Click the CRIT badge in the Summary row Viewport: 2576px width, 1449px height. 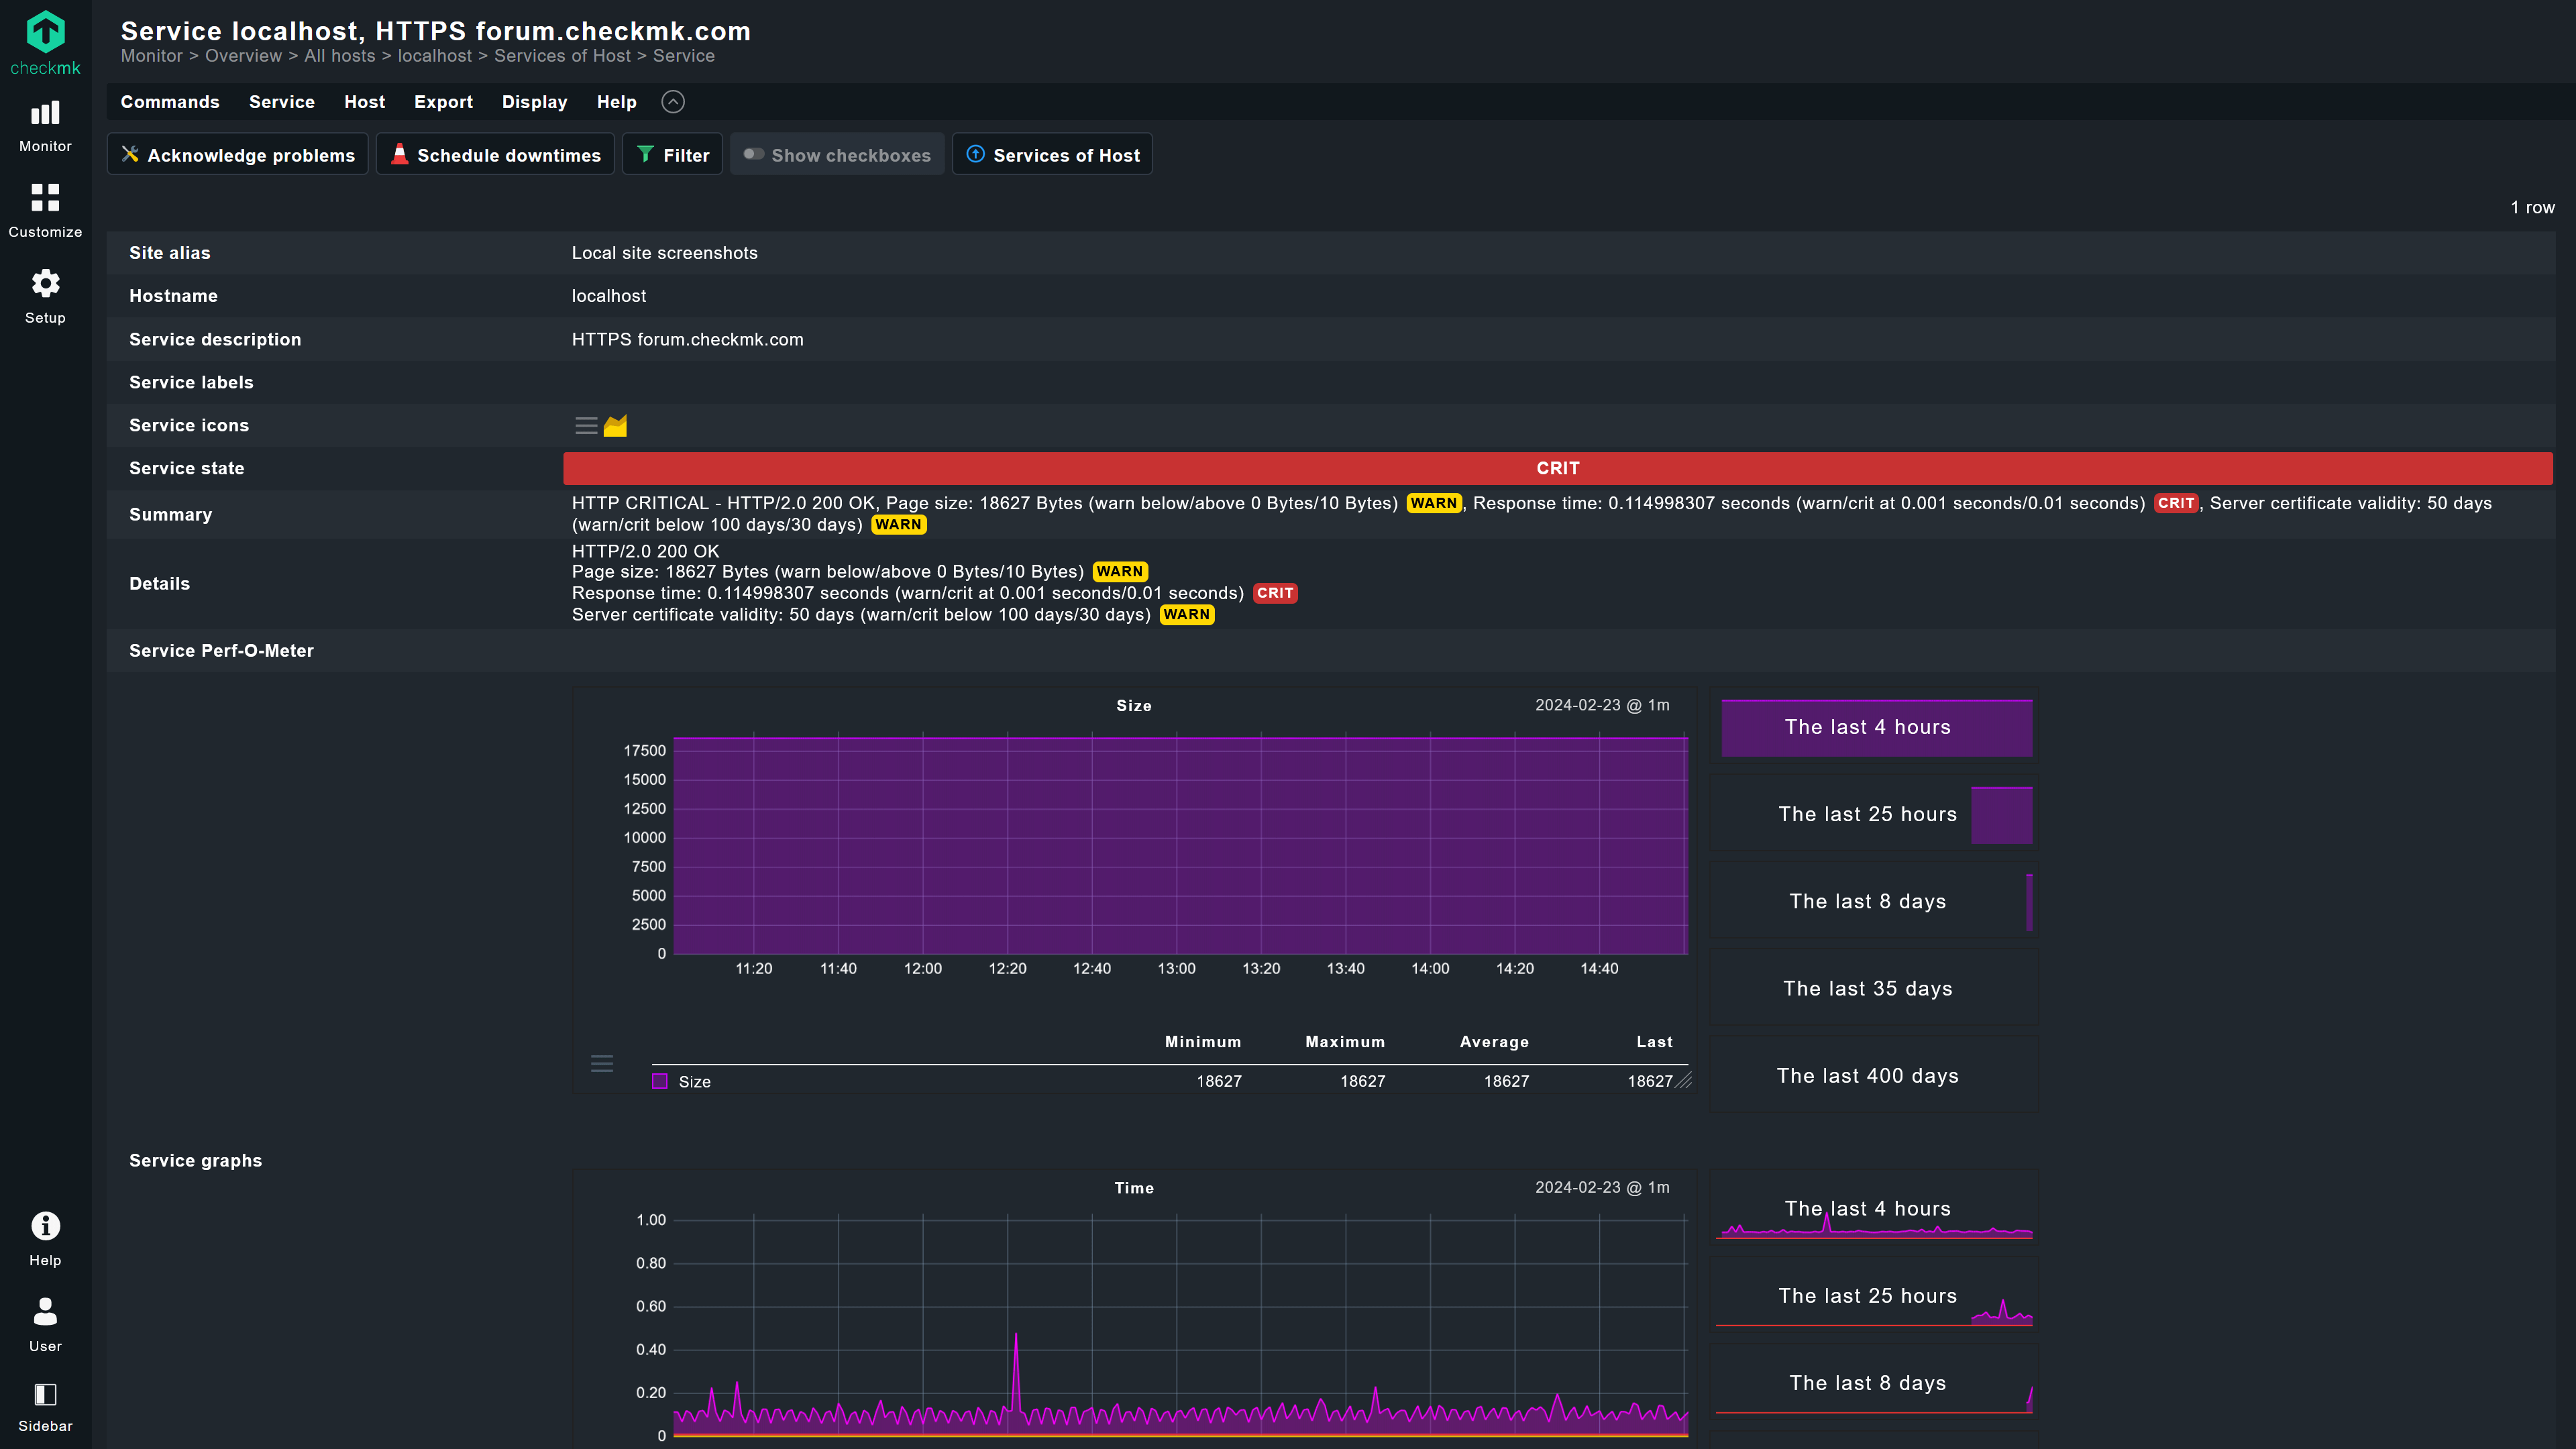coord(2176,503)
